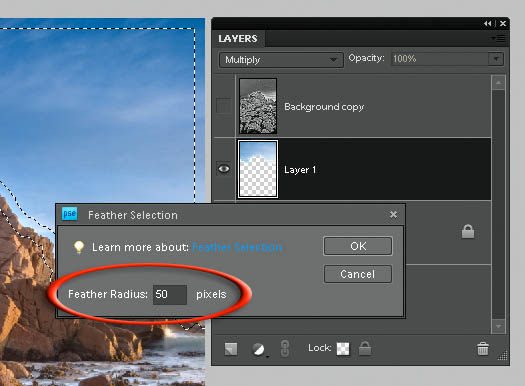Click the Layers panel resize grip

point(503,355)
